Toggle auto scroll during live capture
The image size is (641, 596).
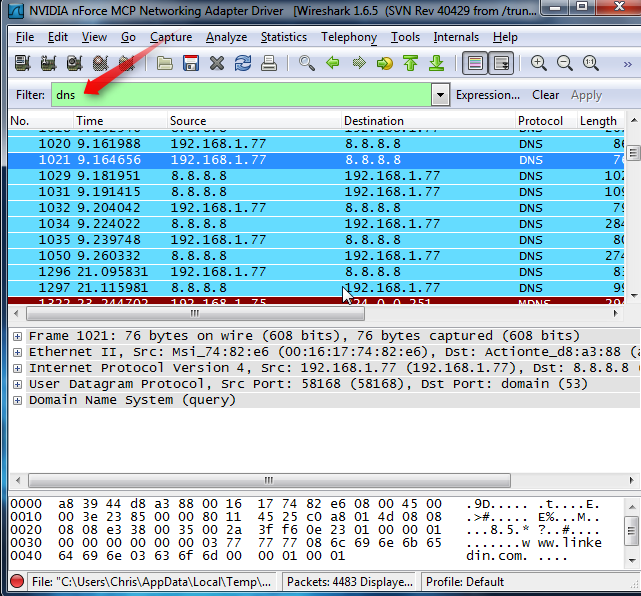(501, 63)
